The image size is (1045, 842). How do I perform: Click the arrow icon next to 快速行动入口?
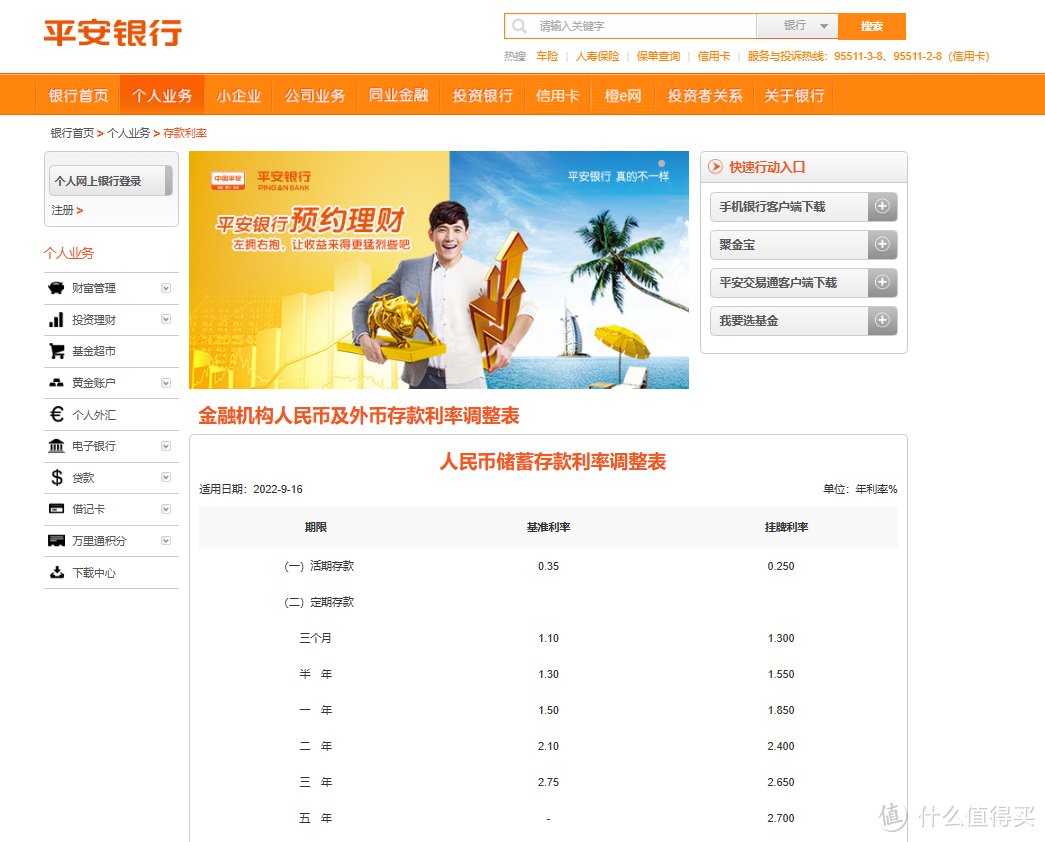(716, 167)
